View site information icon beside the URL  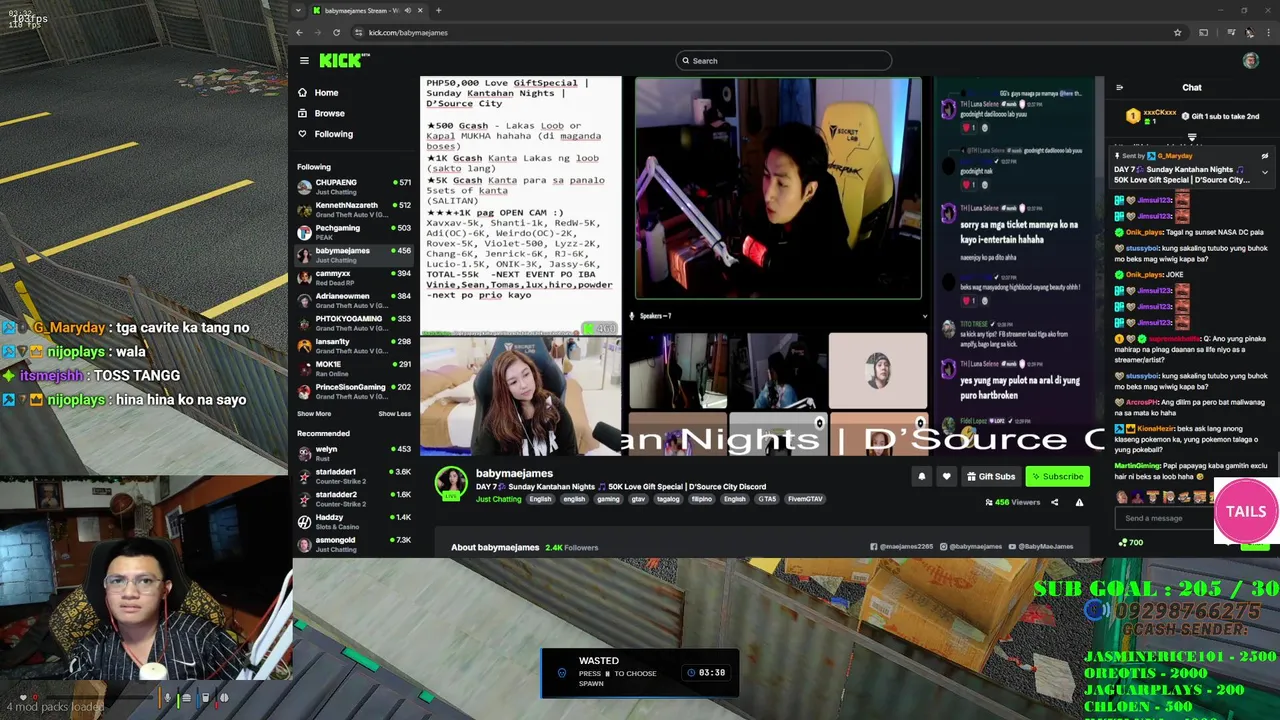(358, 32)
